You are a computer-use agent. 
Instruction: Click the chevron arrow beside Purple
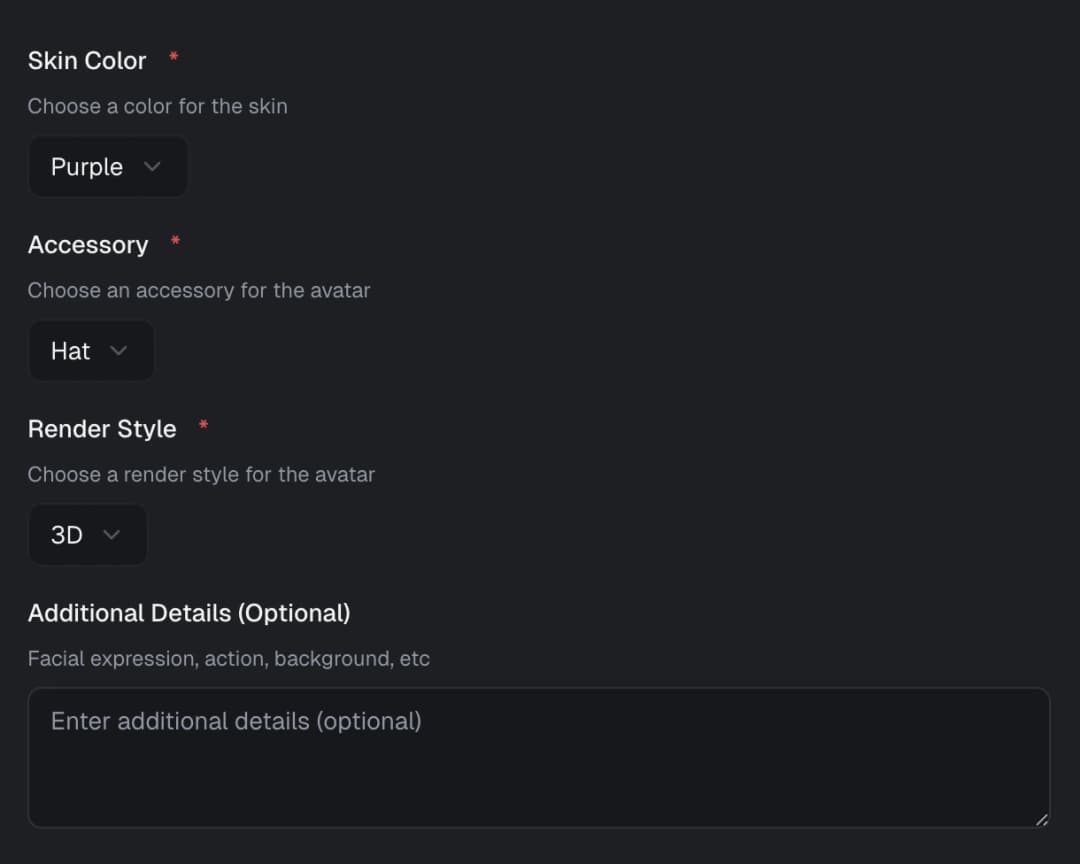tap(152, 167)
